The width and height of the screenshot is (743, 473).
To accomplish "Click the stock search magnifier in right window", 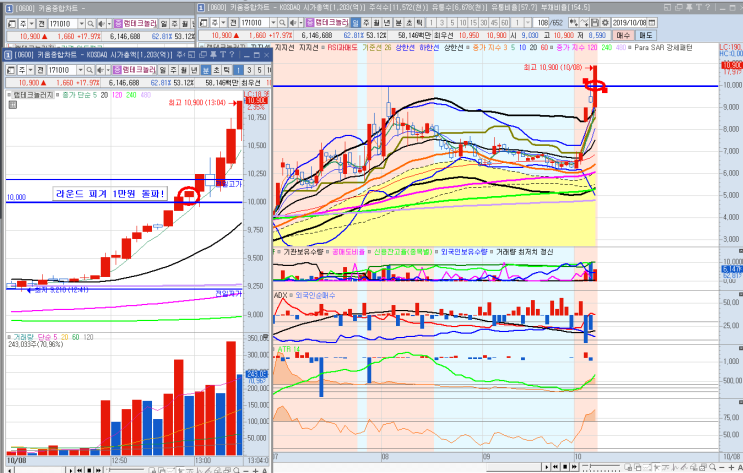I will click(x=282, y=23).
